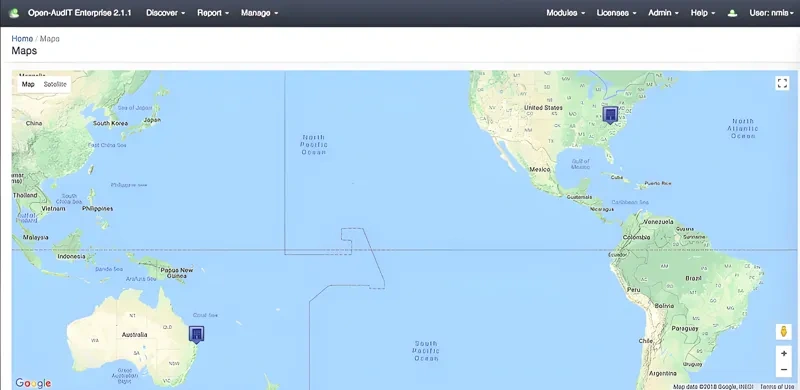Screen dimensions: 800x390
Task: Open the Licenses menu
Action: pyautogui.click(x=616, y=13)
